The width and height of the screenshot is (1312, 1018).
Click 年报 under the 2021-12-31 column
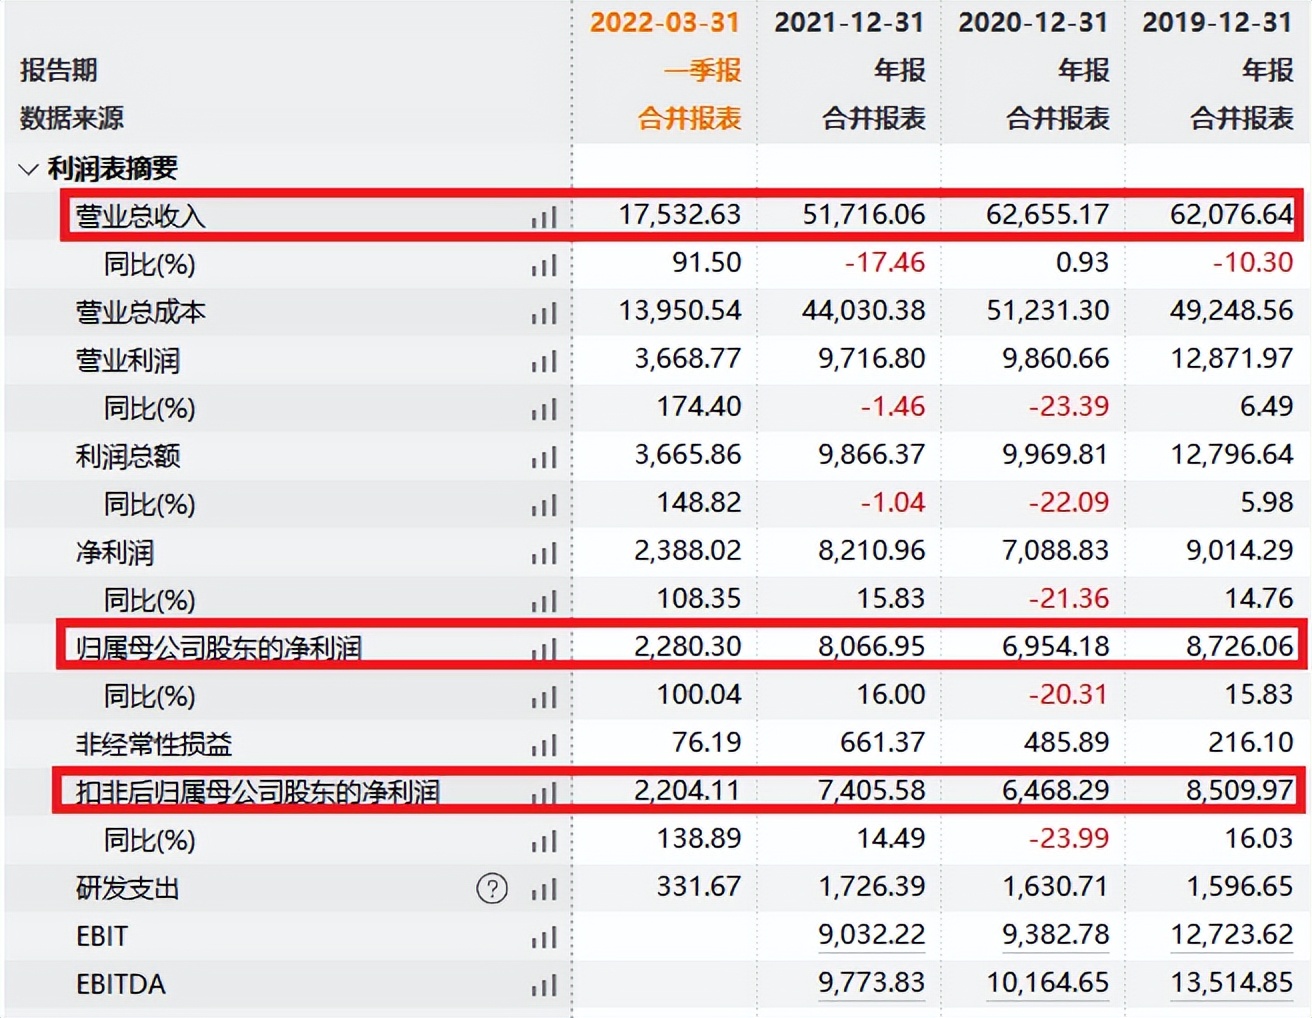(899, 70)
